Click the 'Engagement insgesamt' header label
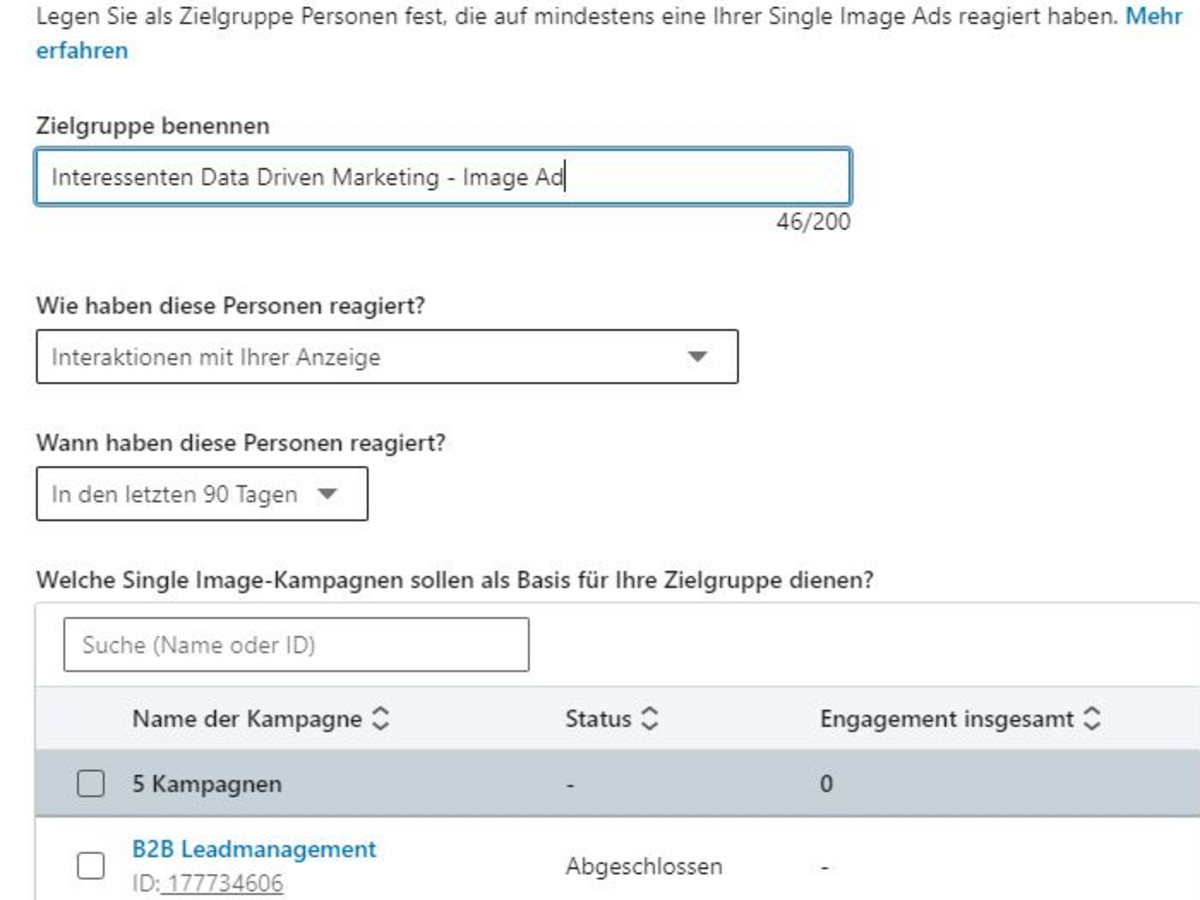The height and width of the screenshot is (900, 1200). point(946,719)
